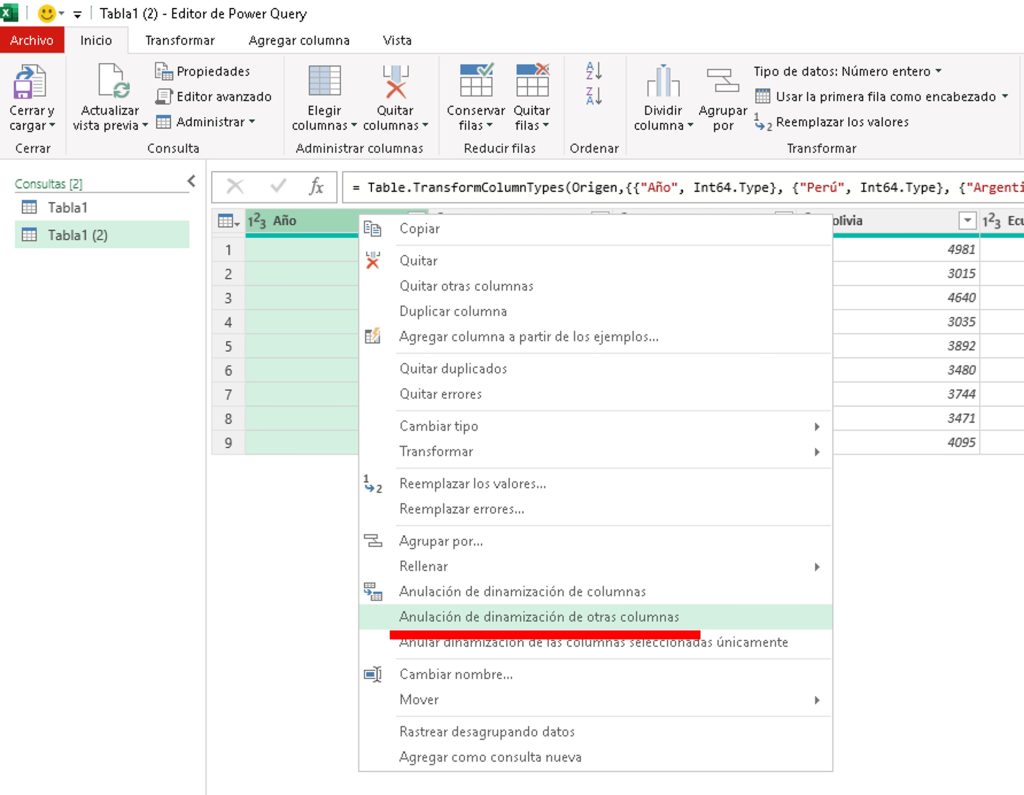Sort ascending with the A-Z icon
This screenshot has height=795, width=1024.
click(594, 70)
